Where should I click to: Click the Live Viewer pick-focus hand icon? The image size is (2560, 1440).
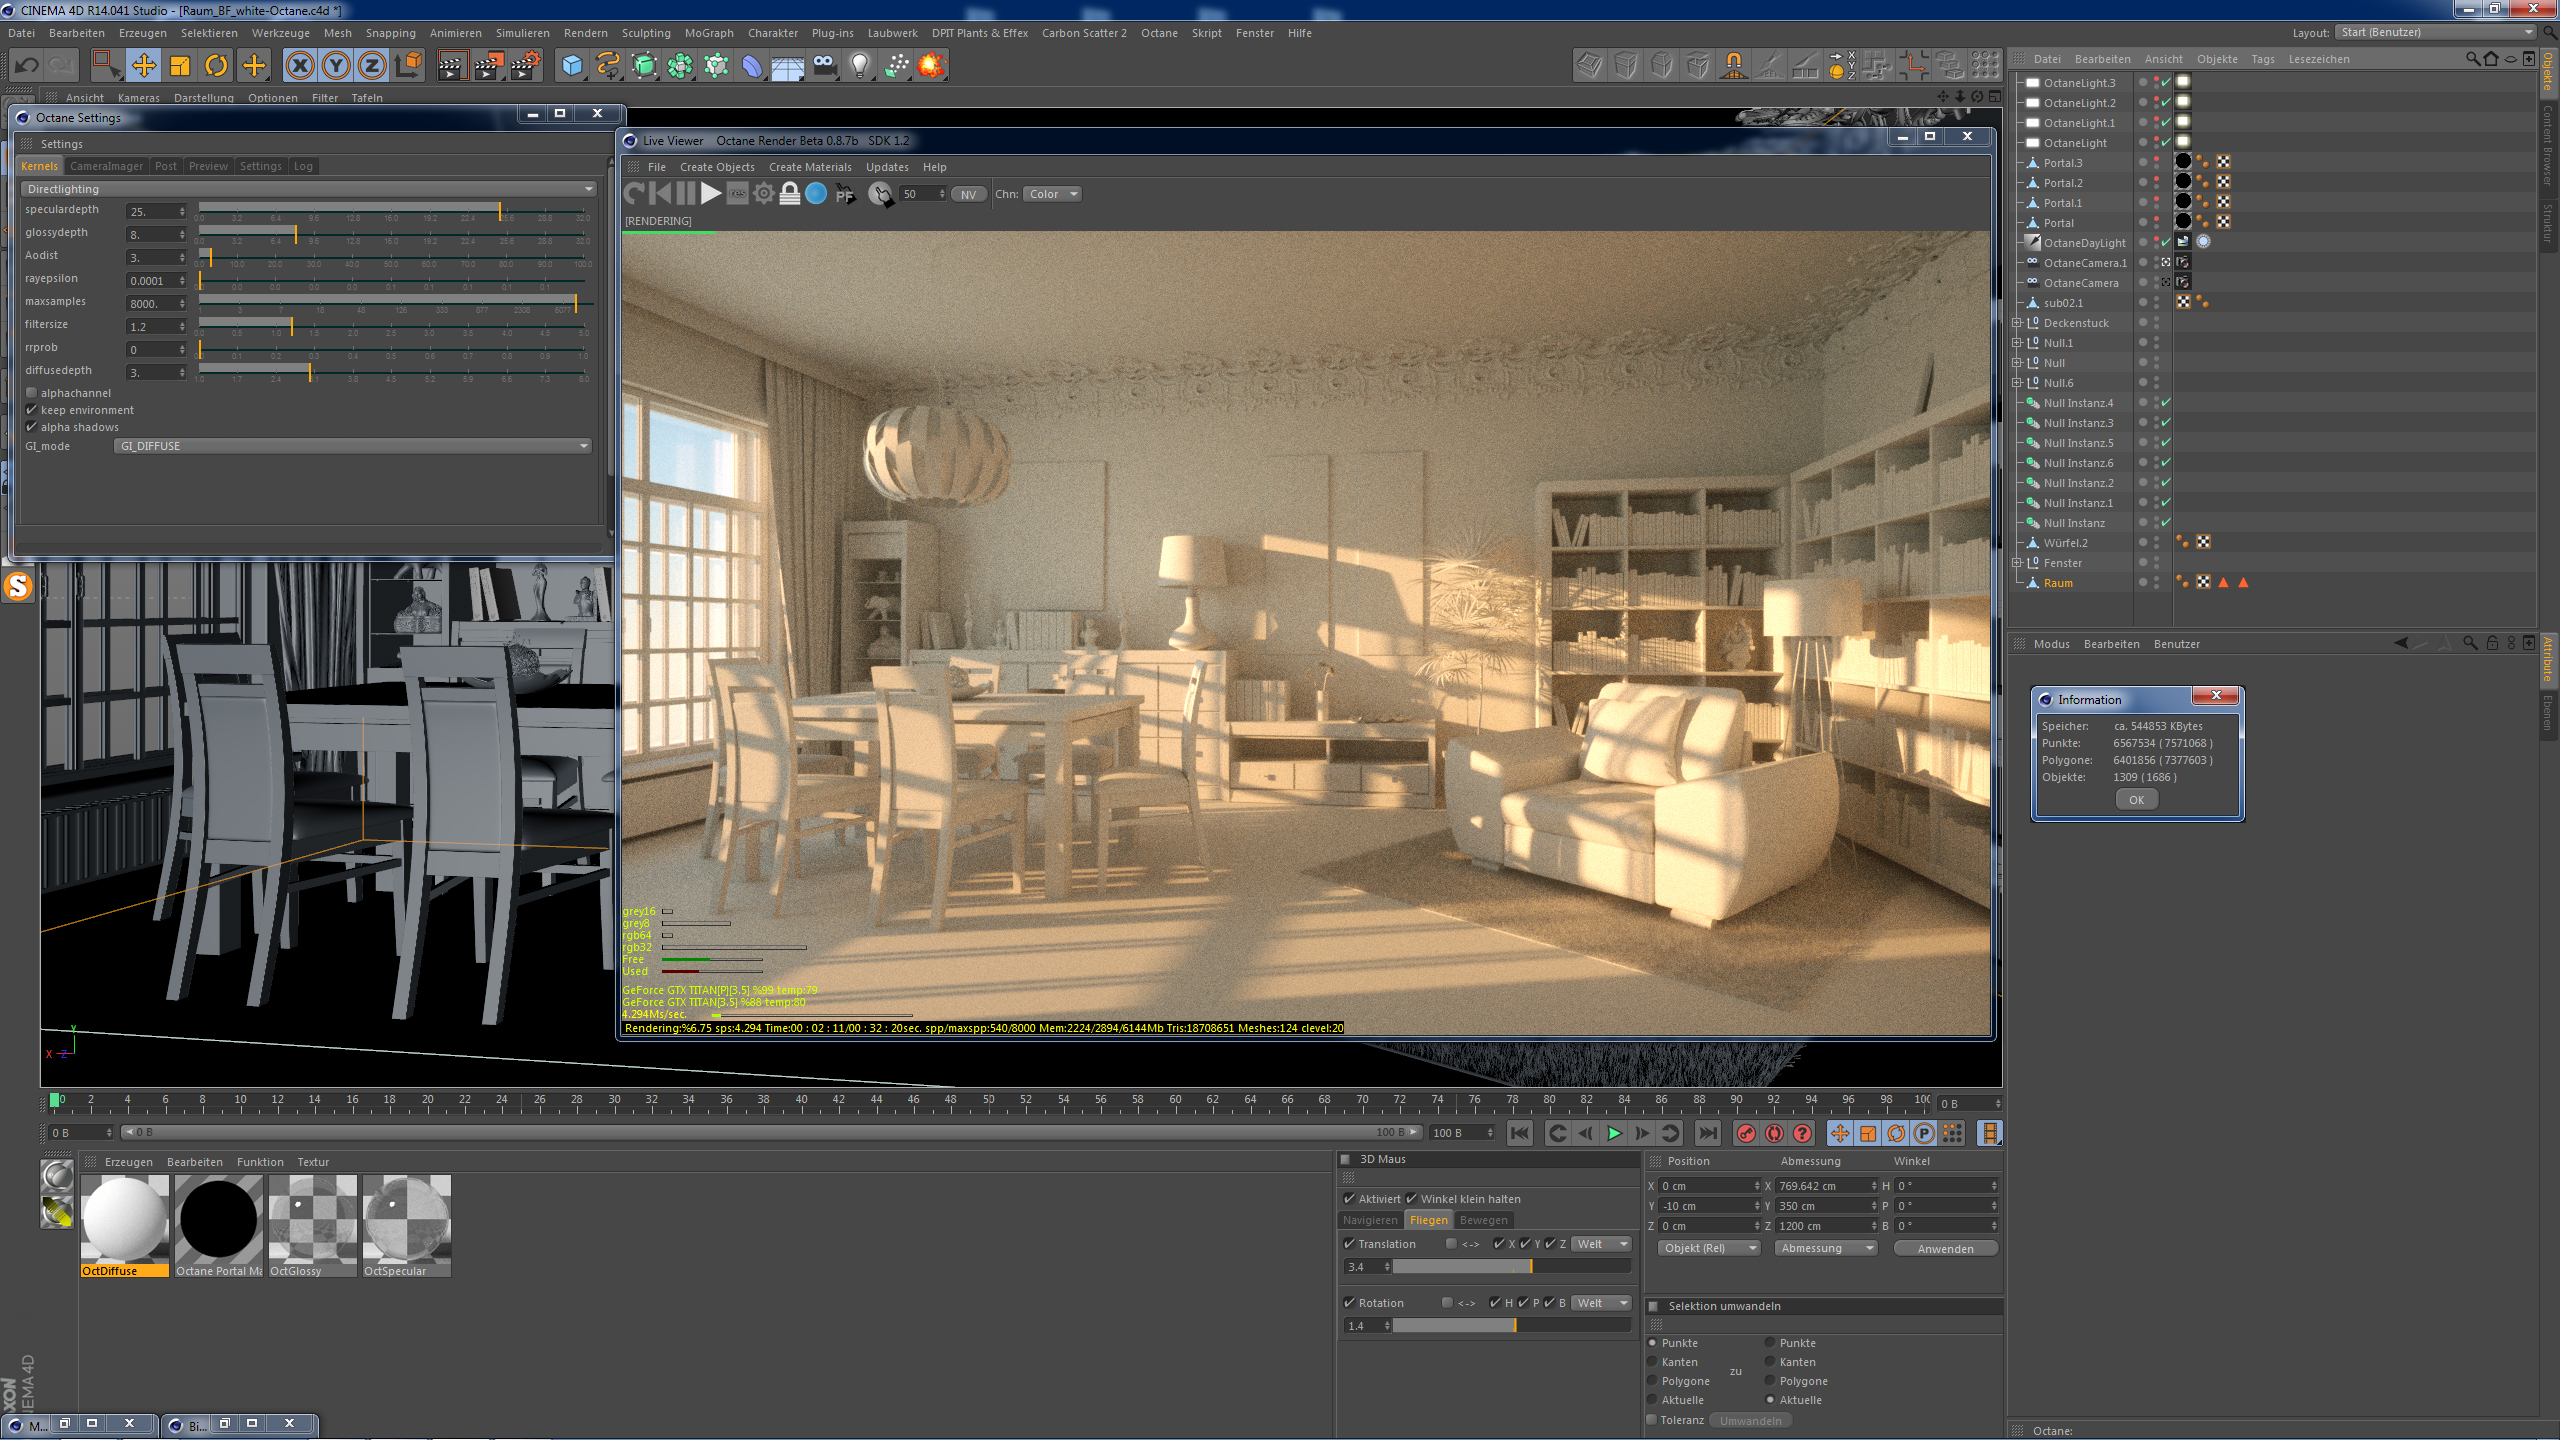(x=880, y=194)
